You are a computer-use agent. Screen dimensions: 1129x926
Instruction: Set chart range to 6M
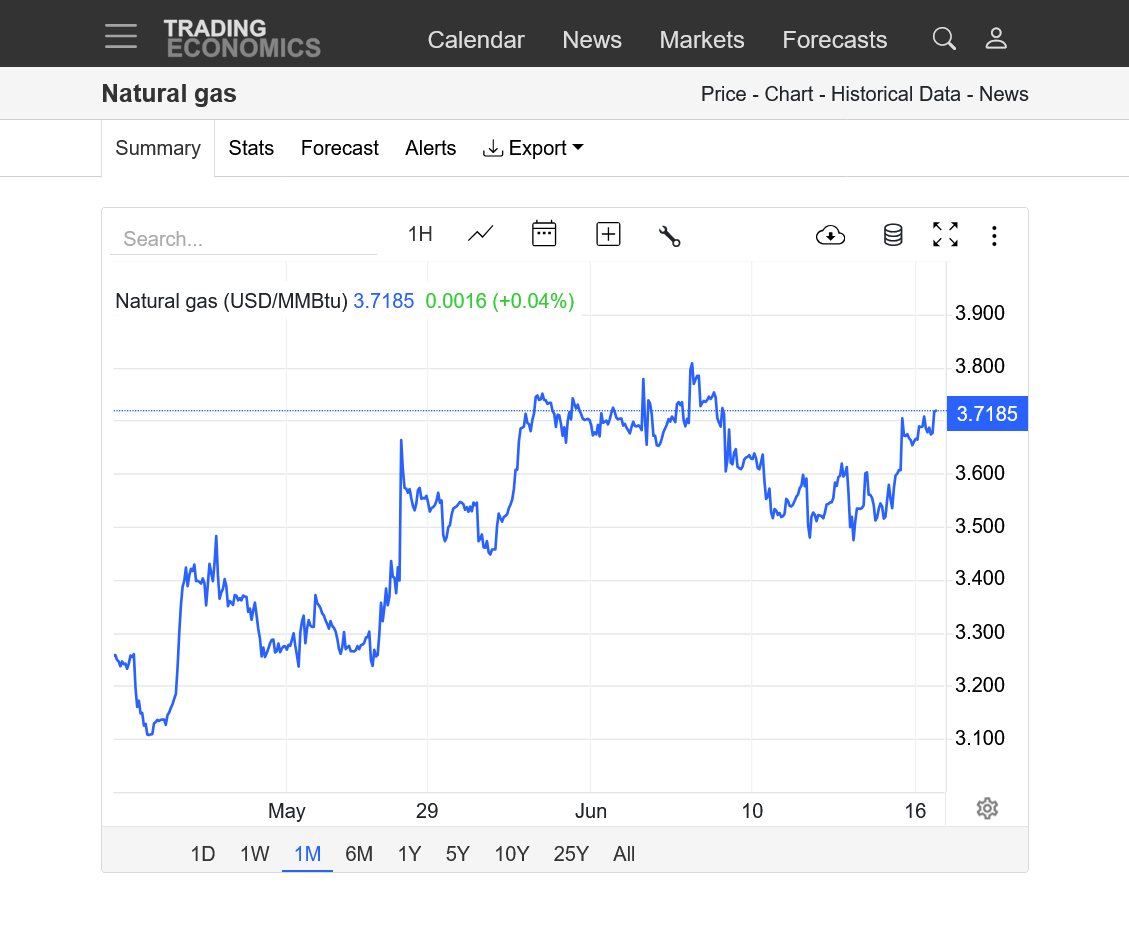click(x=359, y=854)
